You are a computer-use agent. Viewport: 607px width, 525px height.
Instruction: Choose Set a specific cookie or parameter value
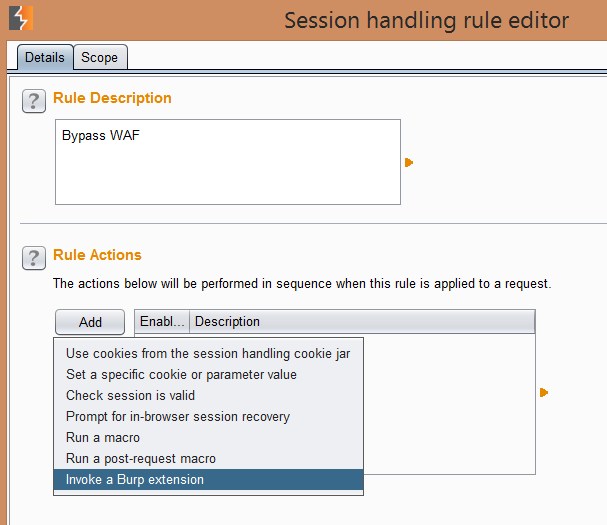tap(208, 374)
